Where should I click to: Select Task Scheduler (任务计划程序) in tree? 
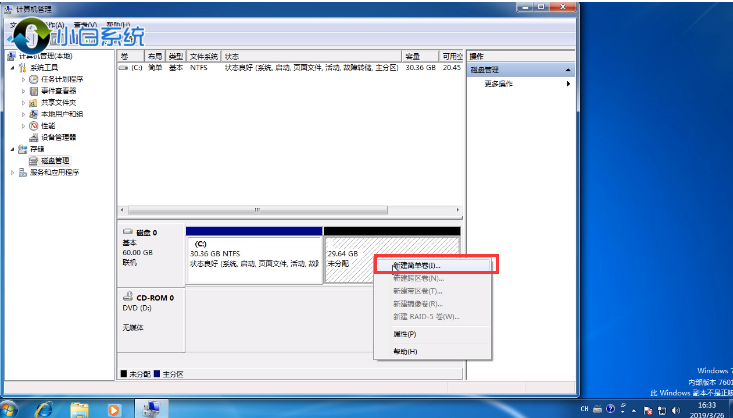(62, 79)
